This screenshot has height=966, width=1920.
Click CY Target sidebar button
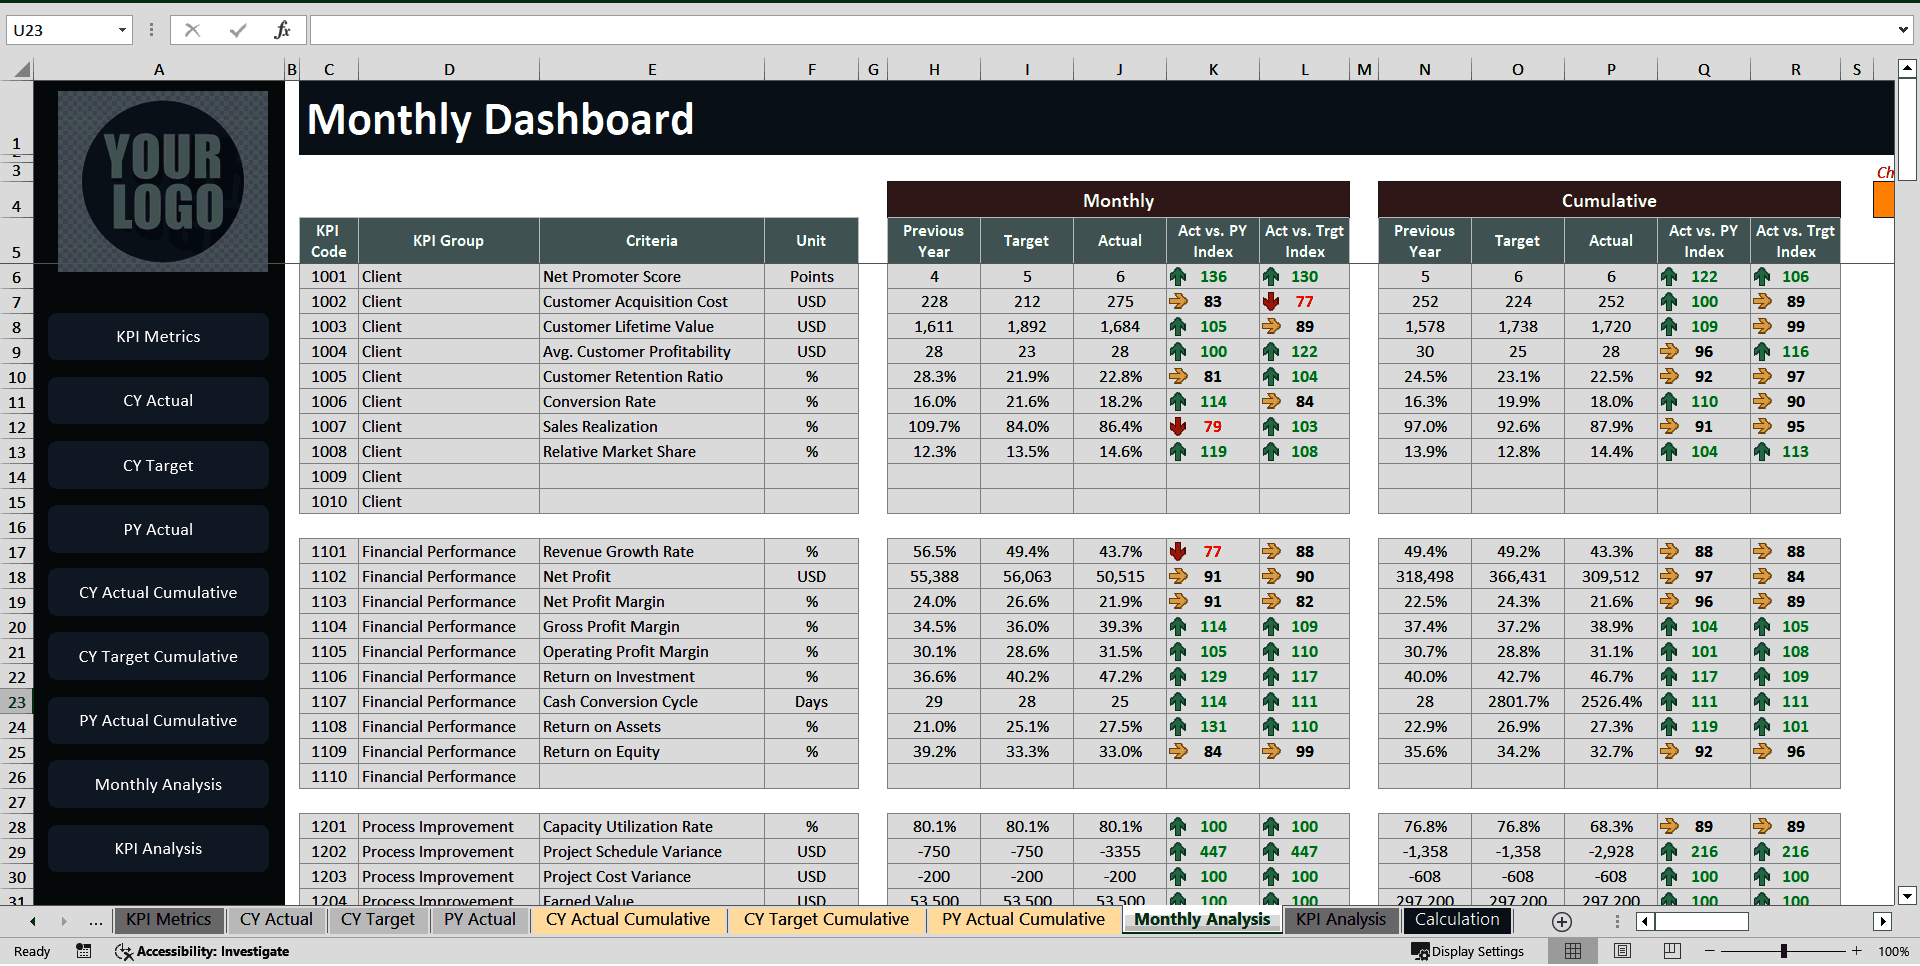coord(158,466)
